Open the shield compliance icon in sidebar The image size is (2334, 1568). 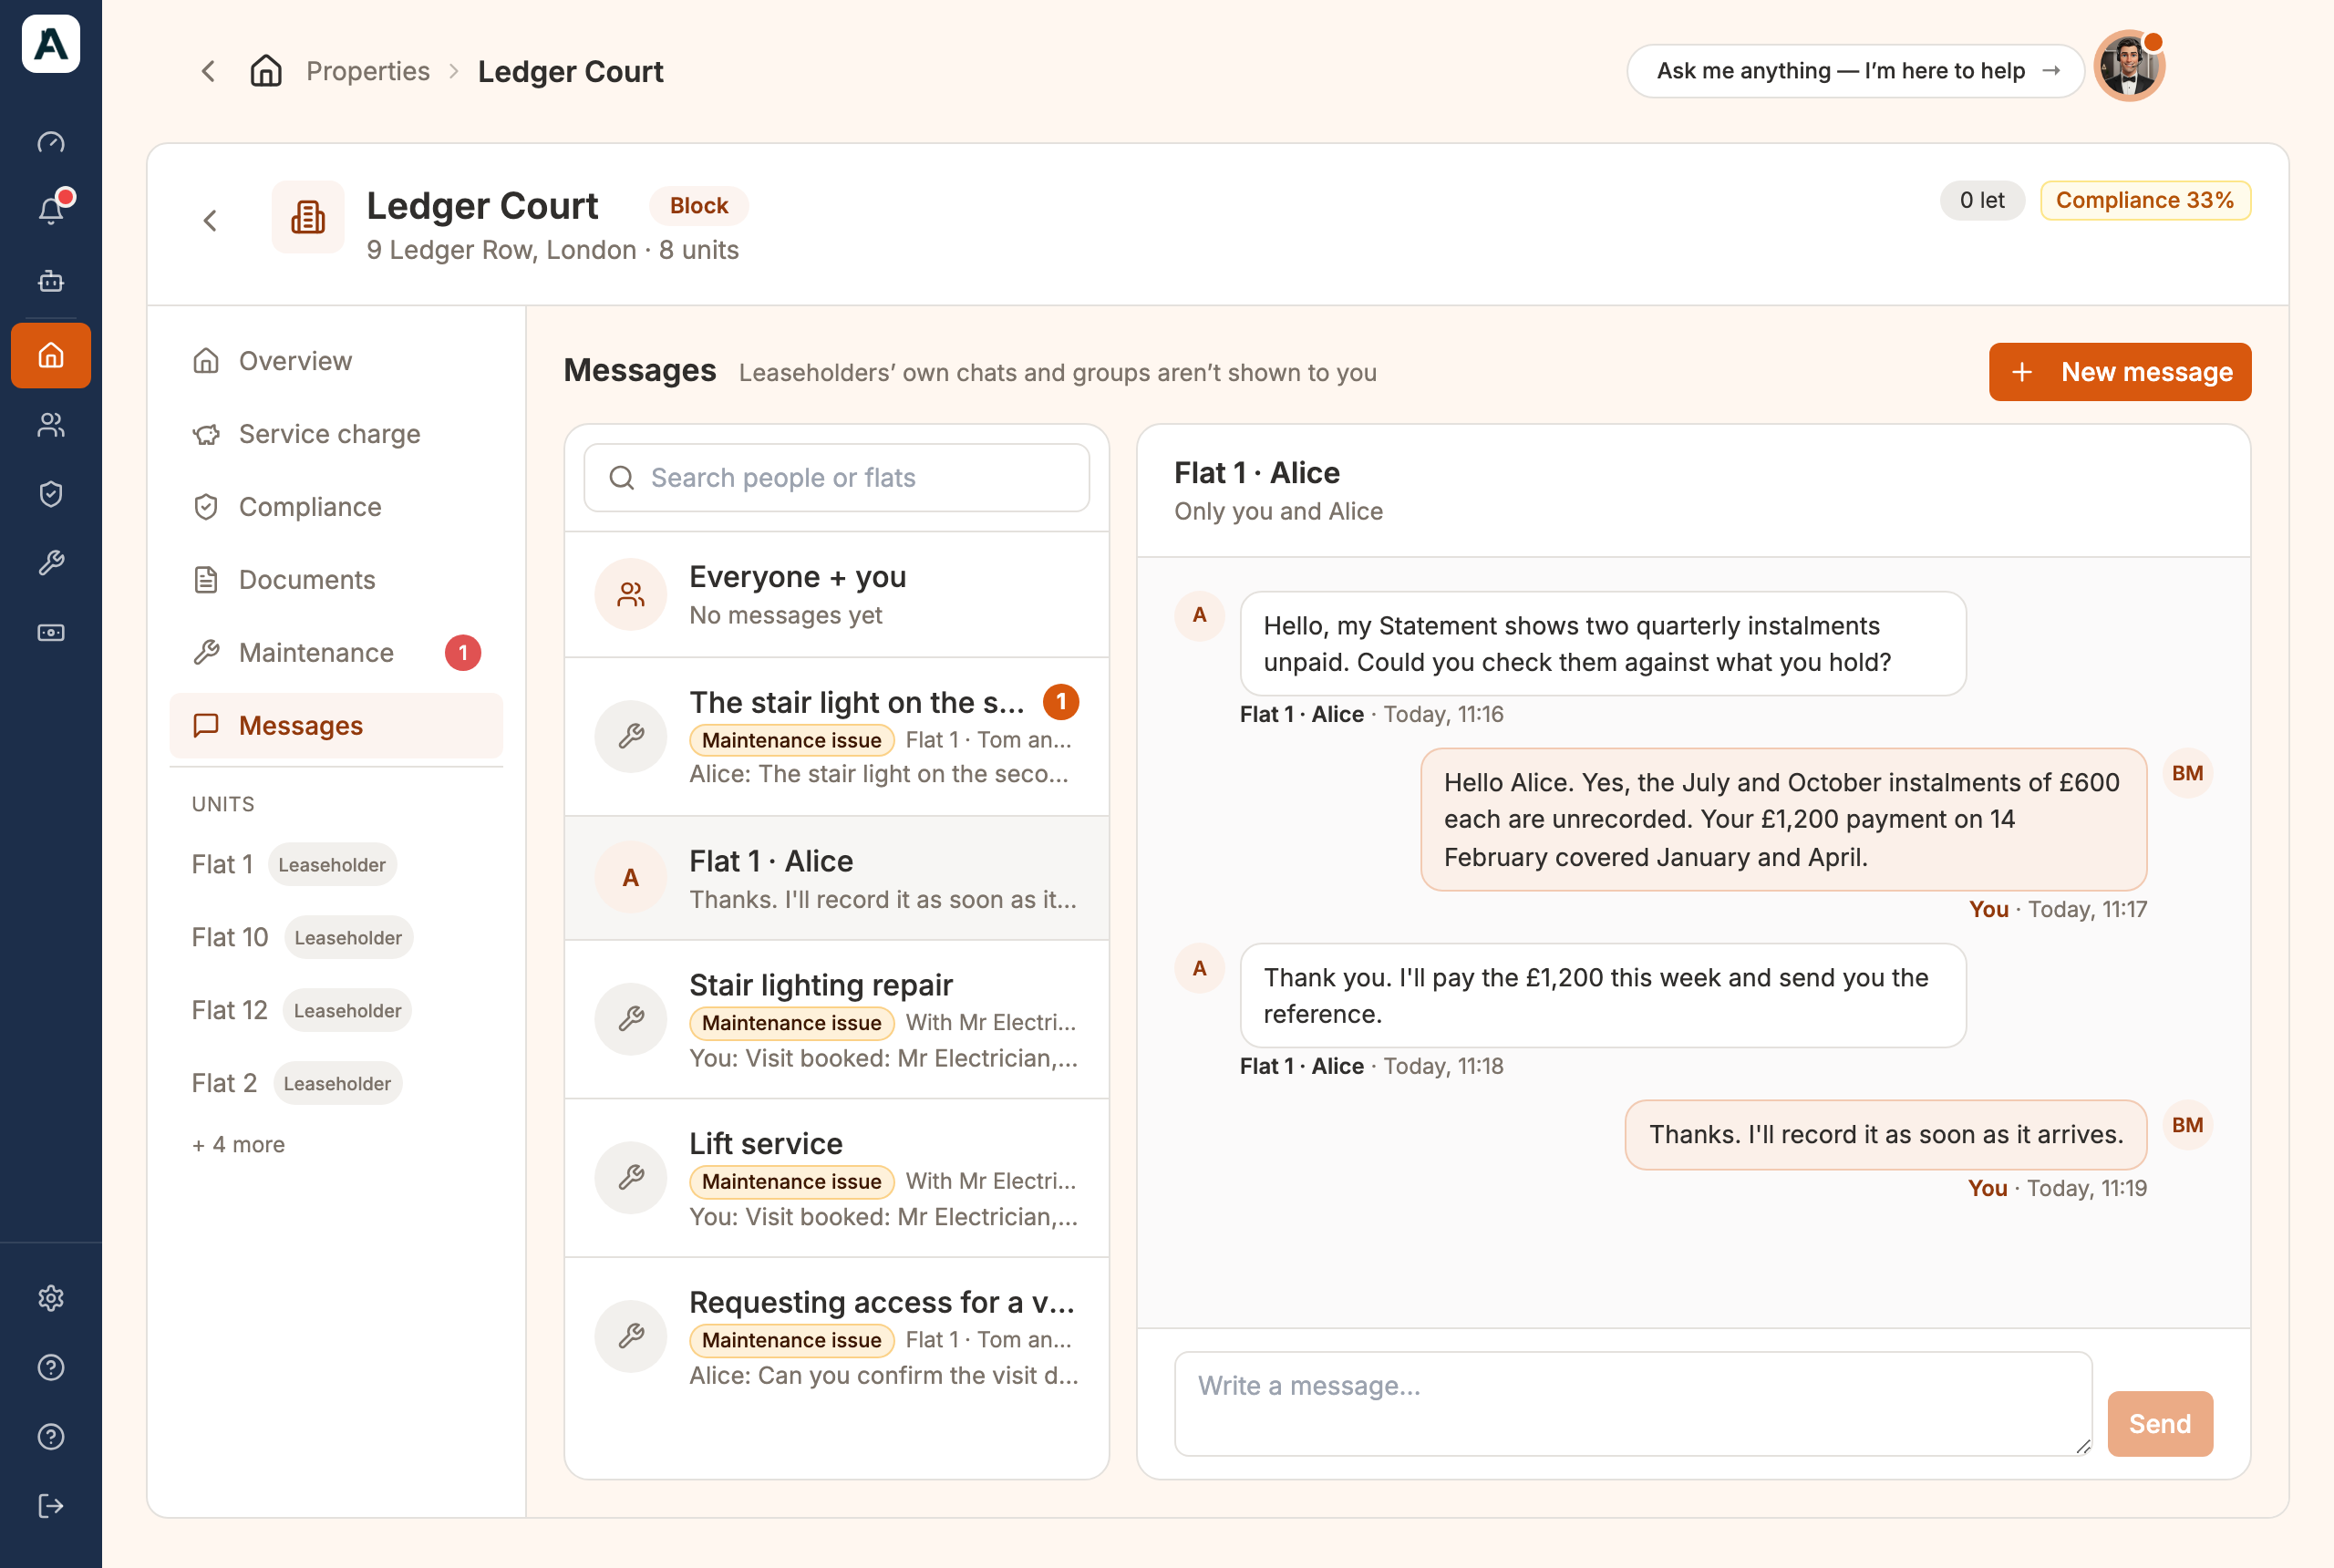click(51, 493)
